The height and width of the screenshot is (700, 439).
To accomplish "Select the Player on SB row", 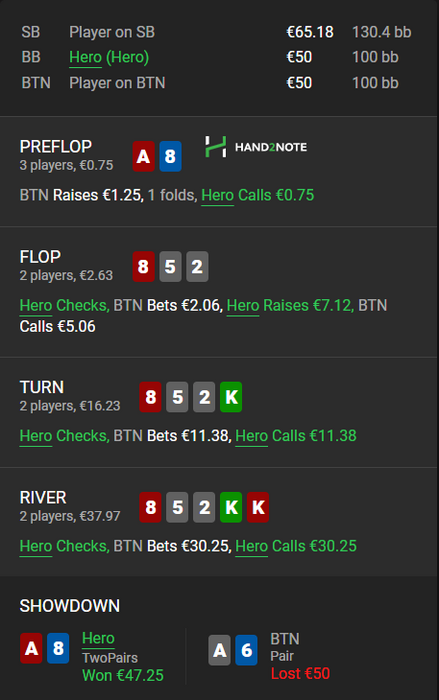I will pyautogui.click(x=216, y=32).
